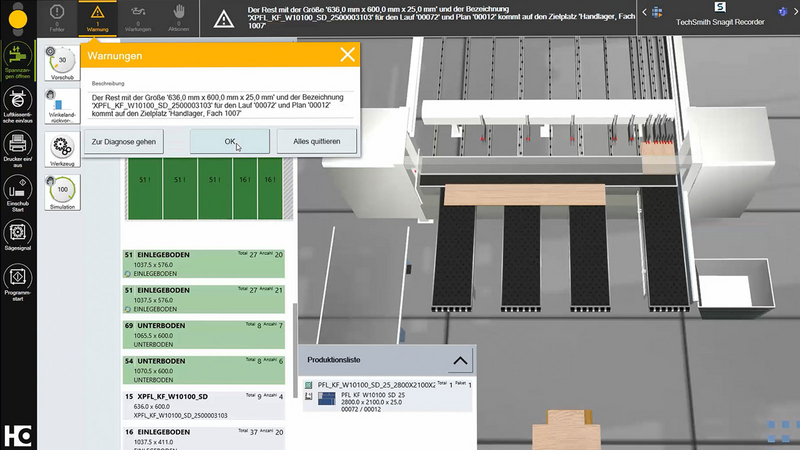
Task: Click the Simulation dial tile
Action: (x=62, y=192)
